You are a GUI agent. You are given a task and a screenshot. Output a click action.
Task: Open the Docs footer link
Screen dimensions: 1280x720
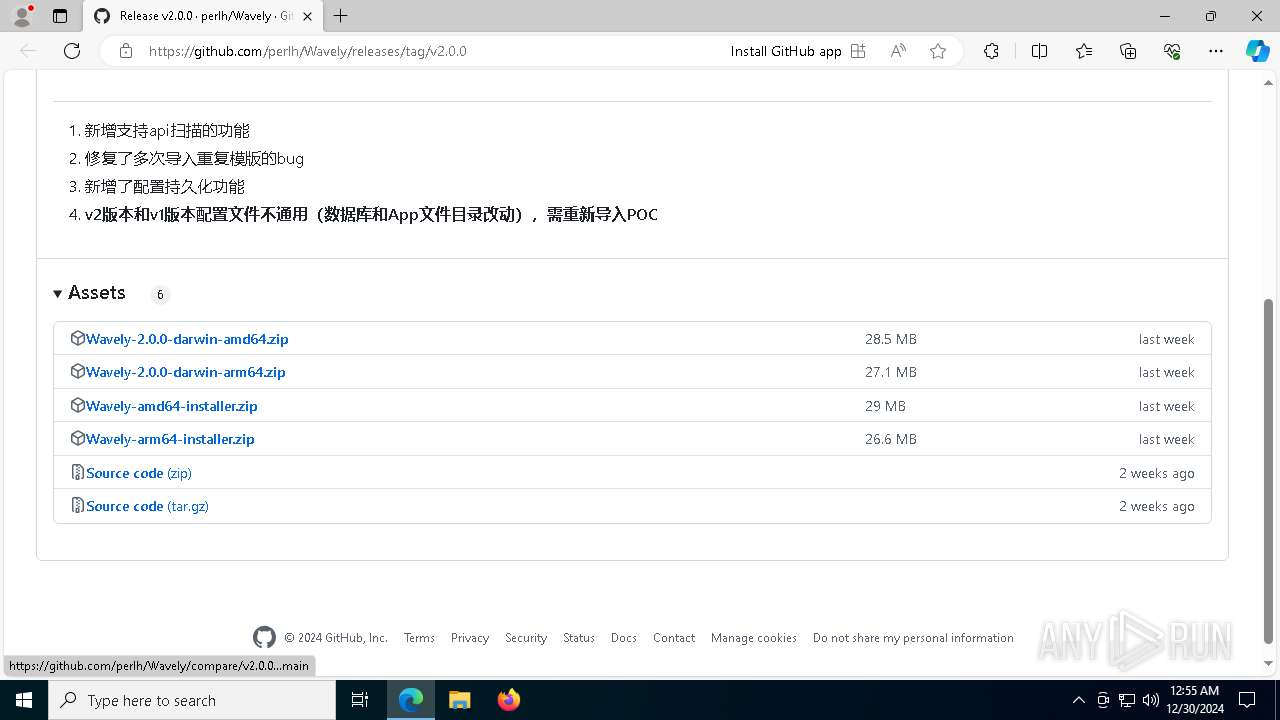pos(624,638)
